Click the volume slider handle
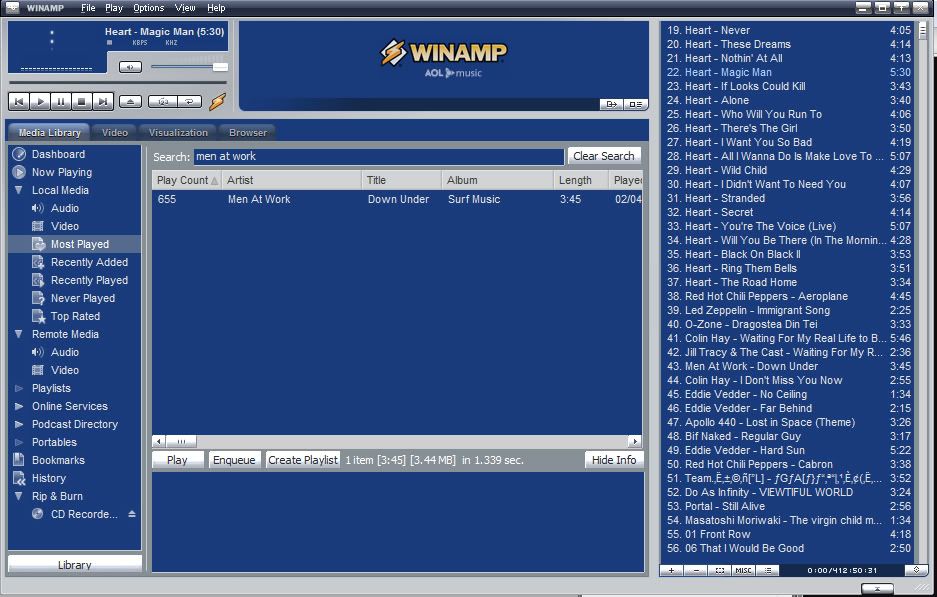The width and height of the screenshot is (937, 597). (220, 67)
